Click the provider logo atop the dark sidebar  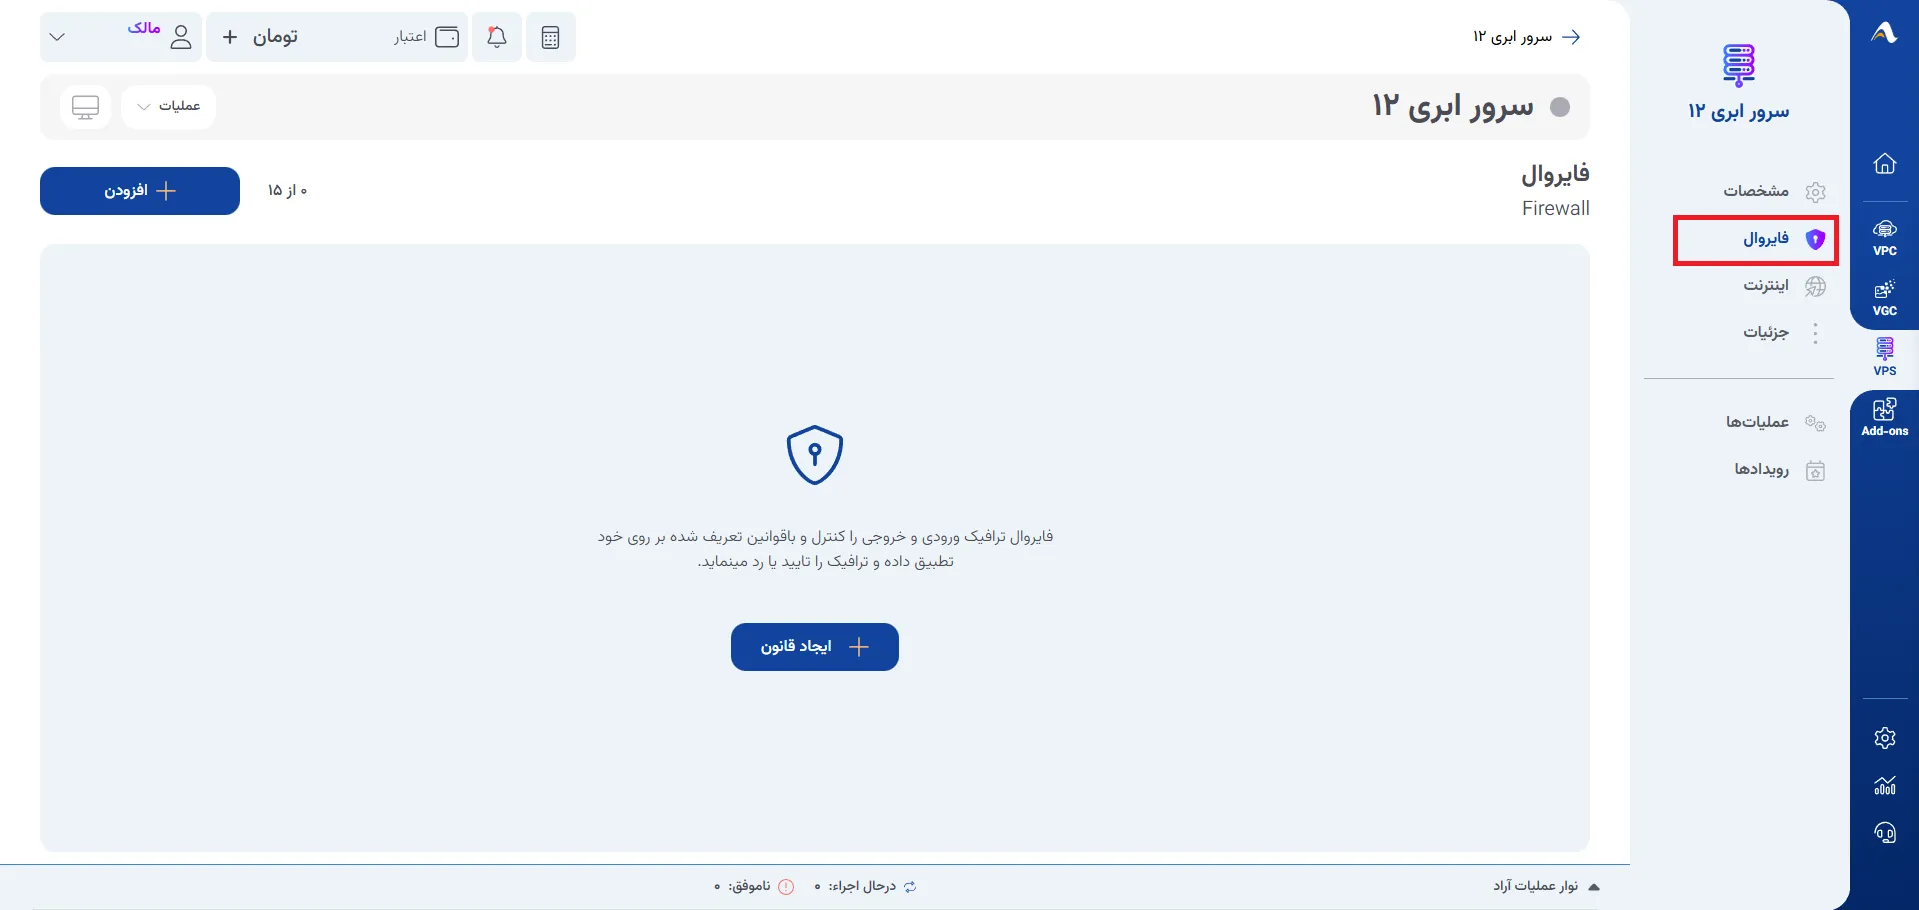[1884, 34]
